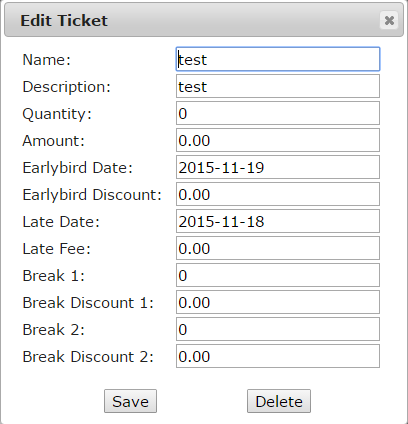Image resolution: width=408 pixels, height=424 pixels.
Task: Select Break Discount 2 input
Action: pyautogui.click(x=278, y=356)
